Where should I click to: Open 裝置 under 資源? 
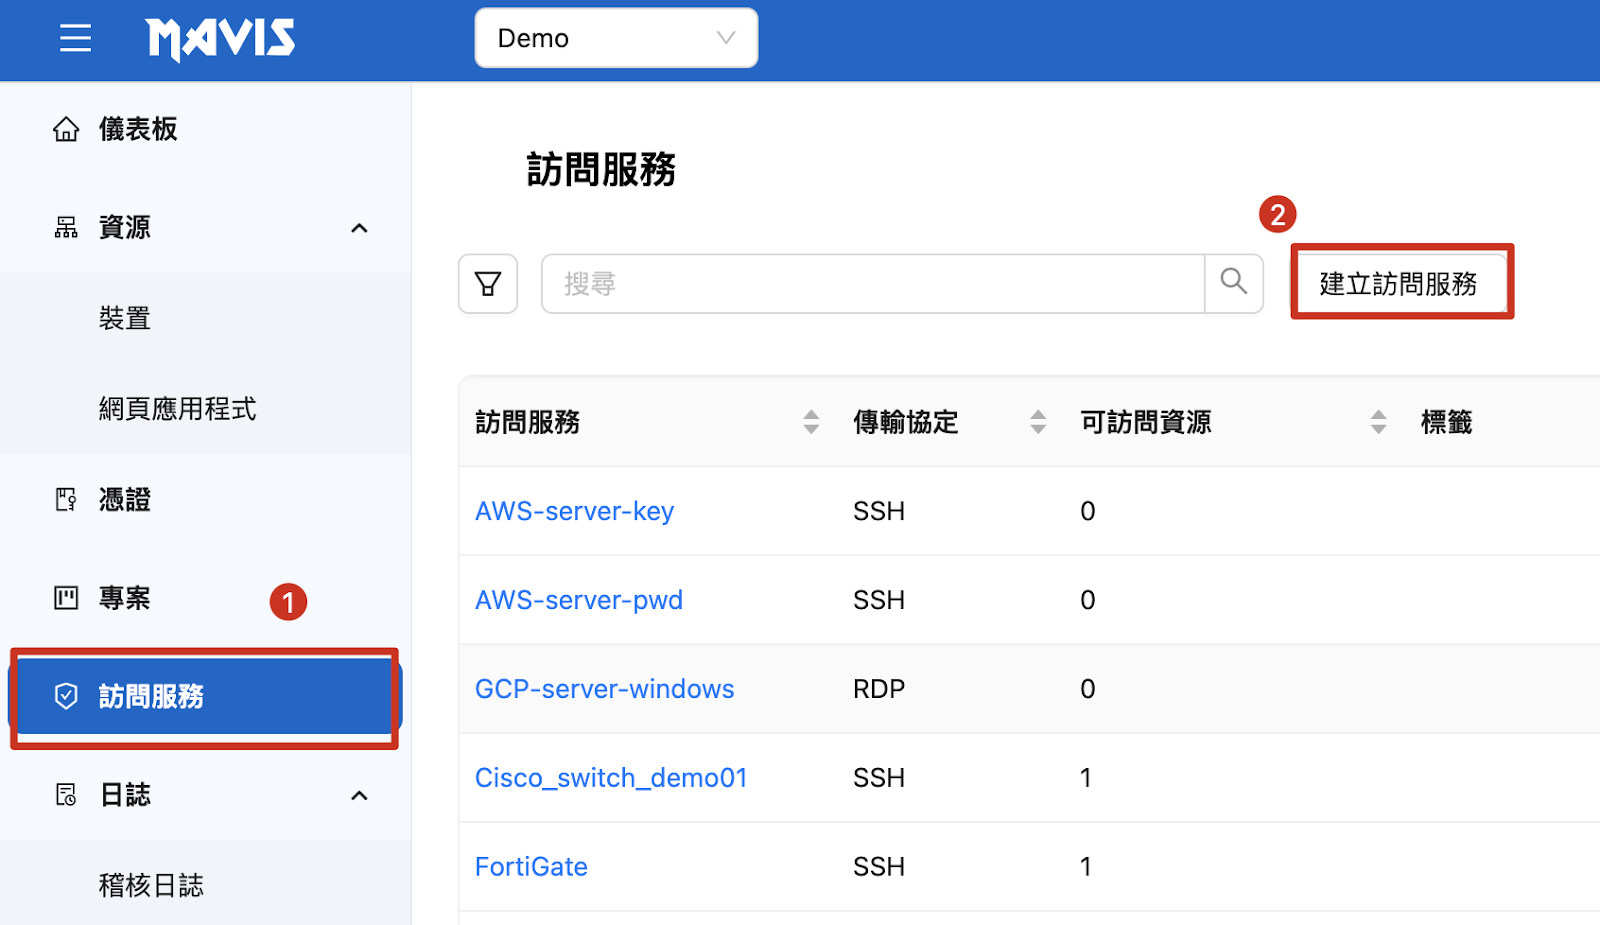124,319
